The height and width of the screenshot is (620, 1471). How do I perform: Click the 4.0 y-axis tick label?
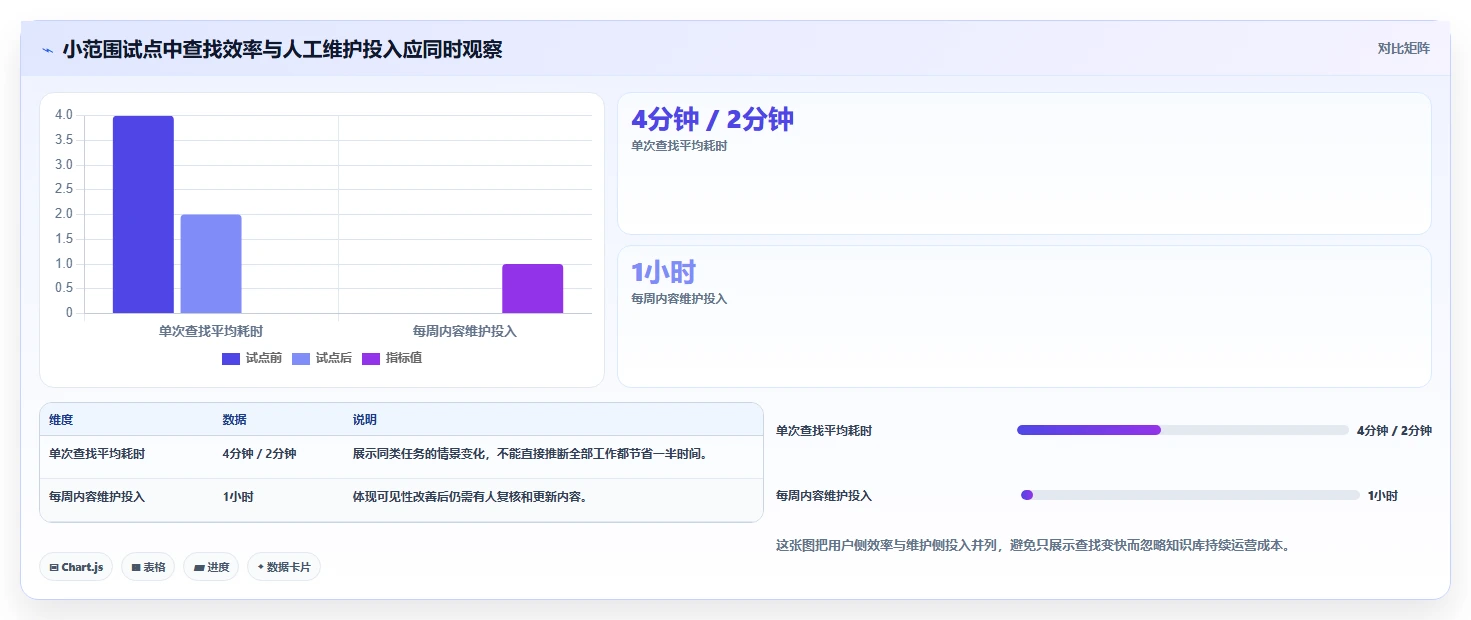click(x=64, y=115)
